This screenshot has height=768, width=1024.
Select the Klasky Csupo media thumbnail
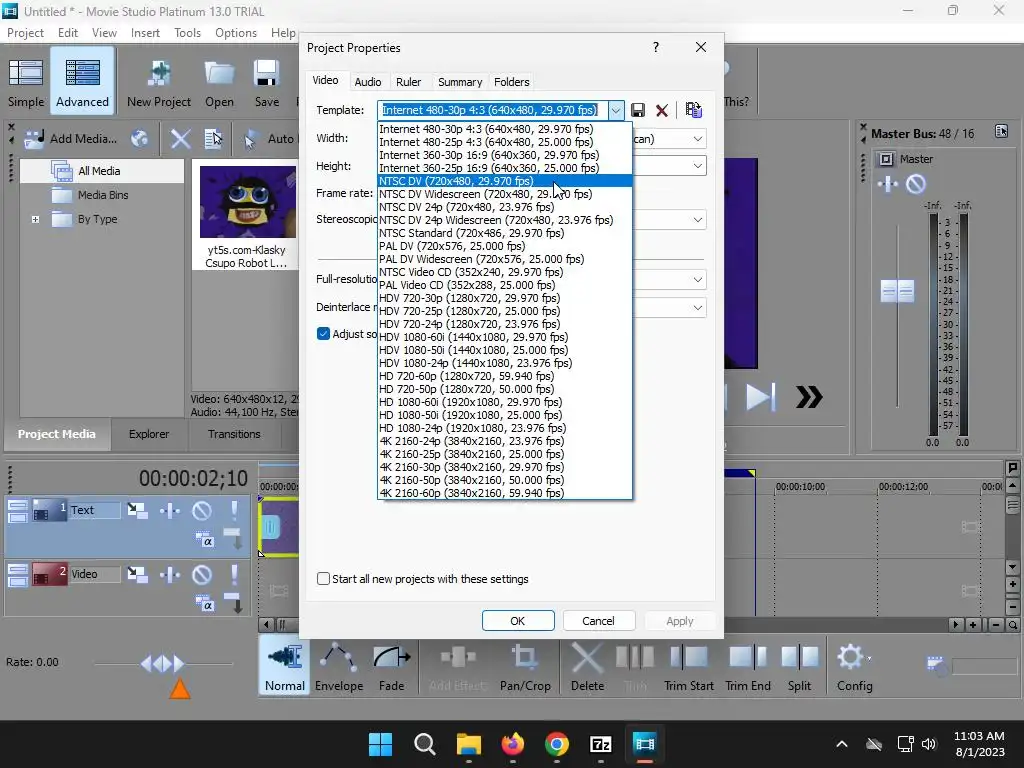click(248, 202)
